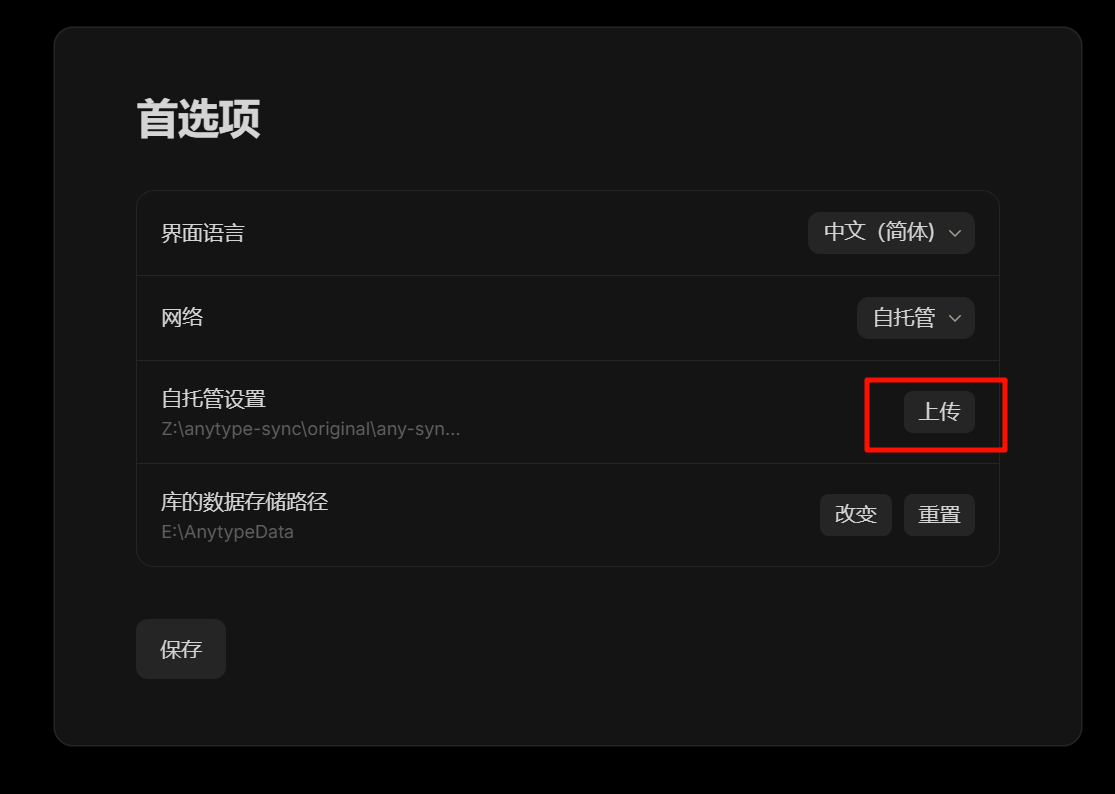Click the 改变 button for storage path

[855, 515]
